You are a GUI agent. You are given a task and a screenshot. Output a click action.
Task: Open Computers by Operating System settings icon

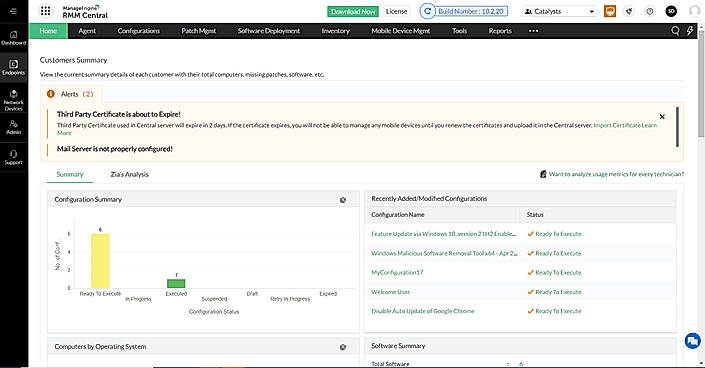pyautogui.click(x=343, y=347)
